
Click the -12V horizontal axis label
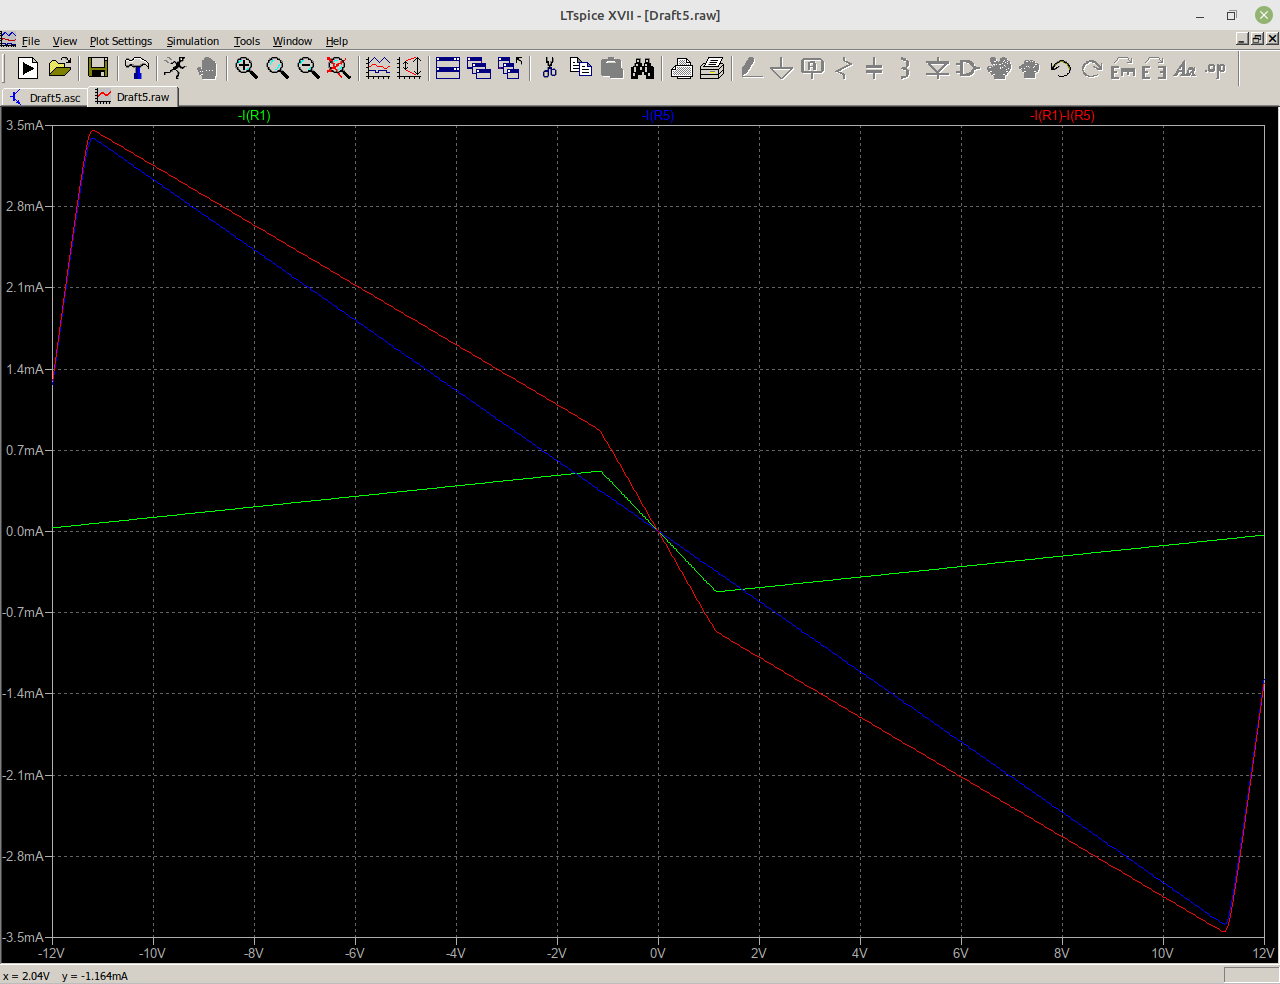click(x=51, y=953)
